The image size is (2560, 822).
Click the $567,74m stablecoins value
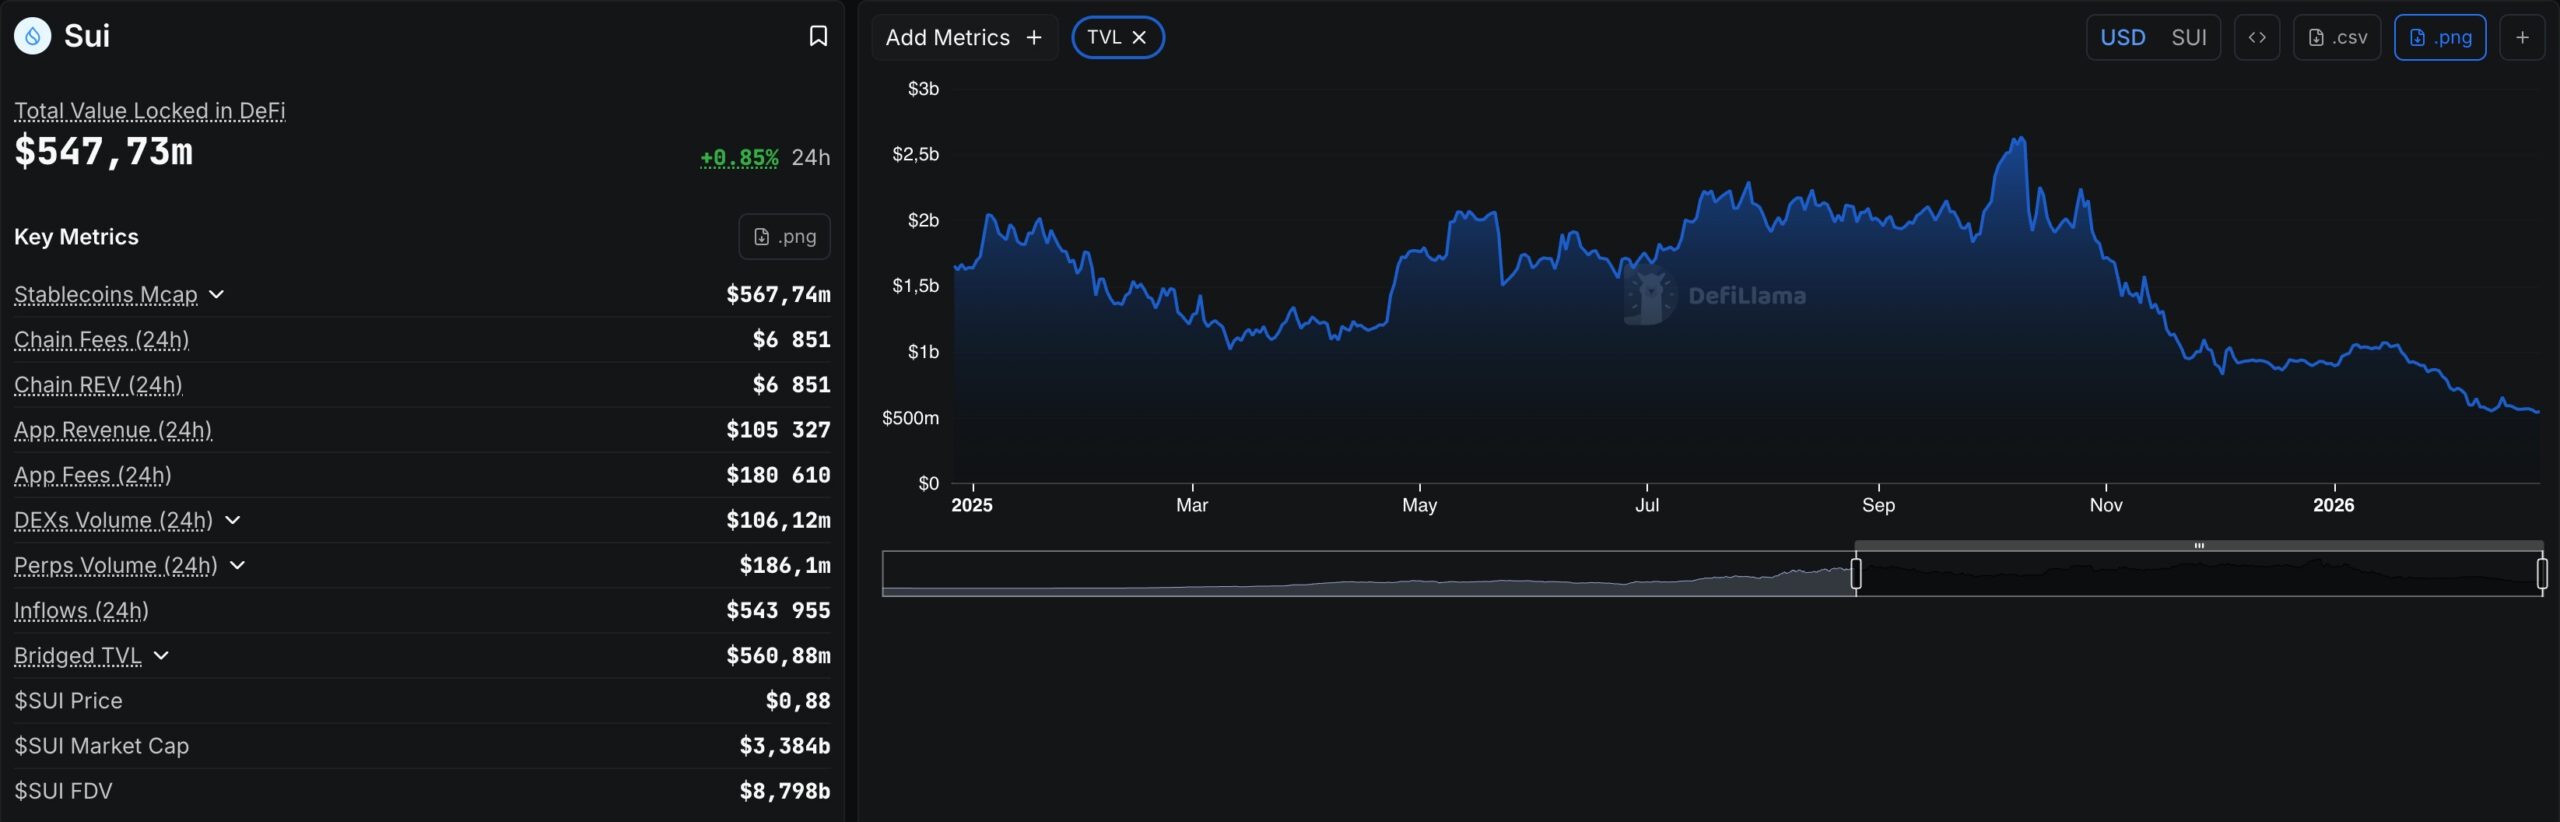pos(778,295)
